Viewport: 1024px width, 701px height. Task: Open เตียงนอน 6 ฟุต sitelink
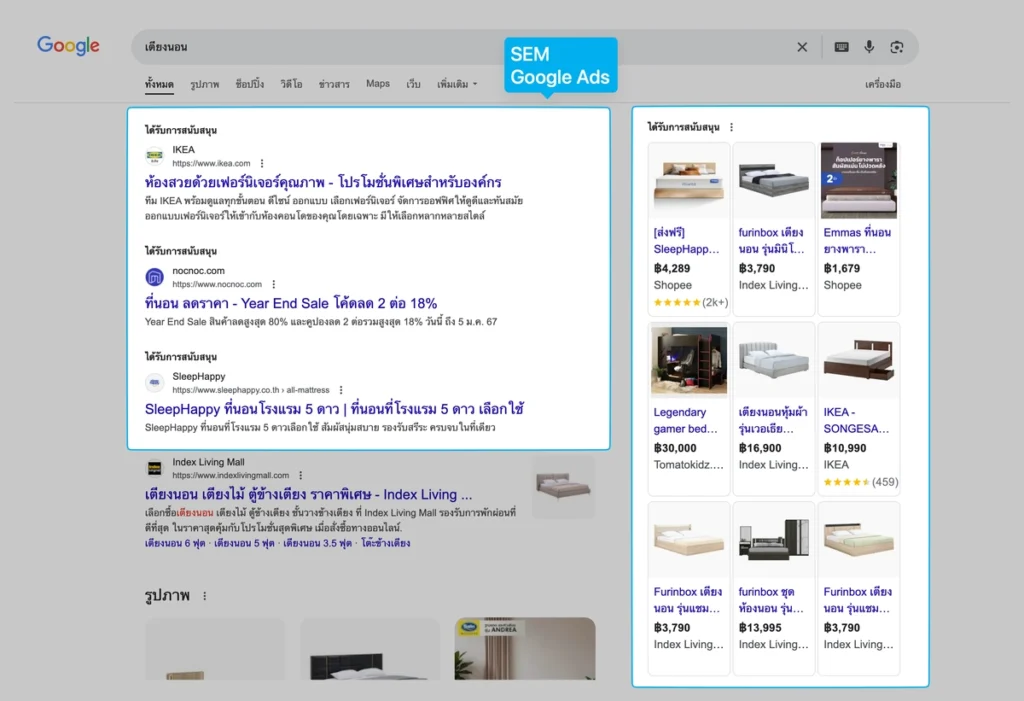tap(175, 543)
